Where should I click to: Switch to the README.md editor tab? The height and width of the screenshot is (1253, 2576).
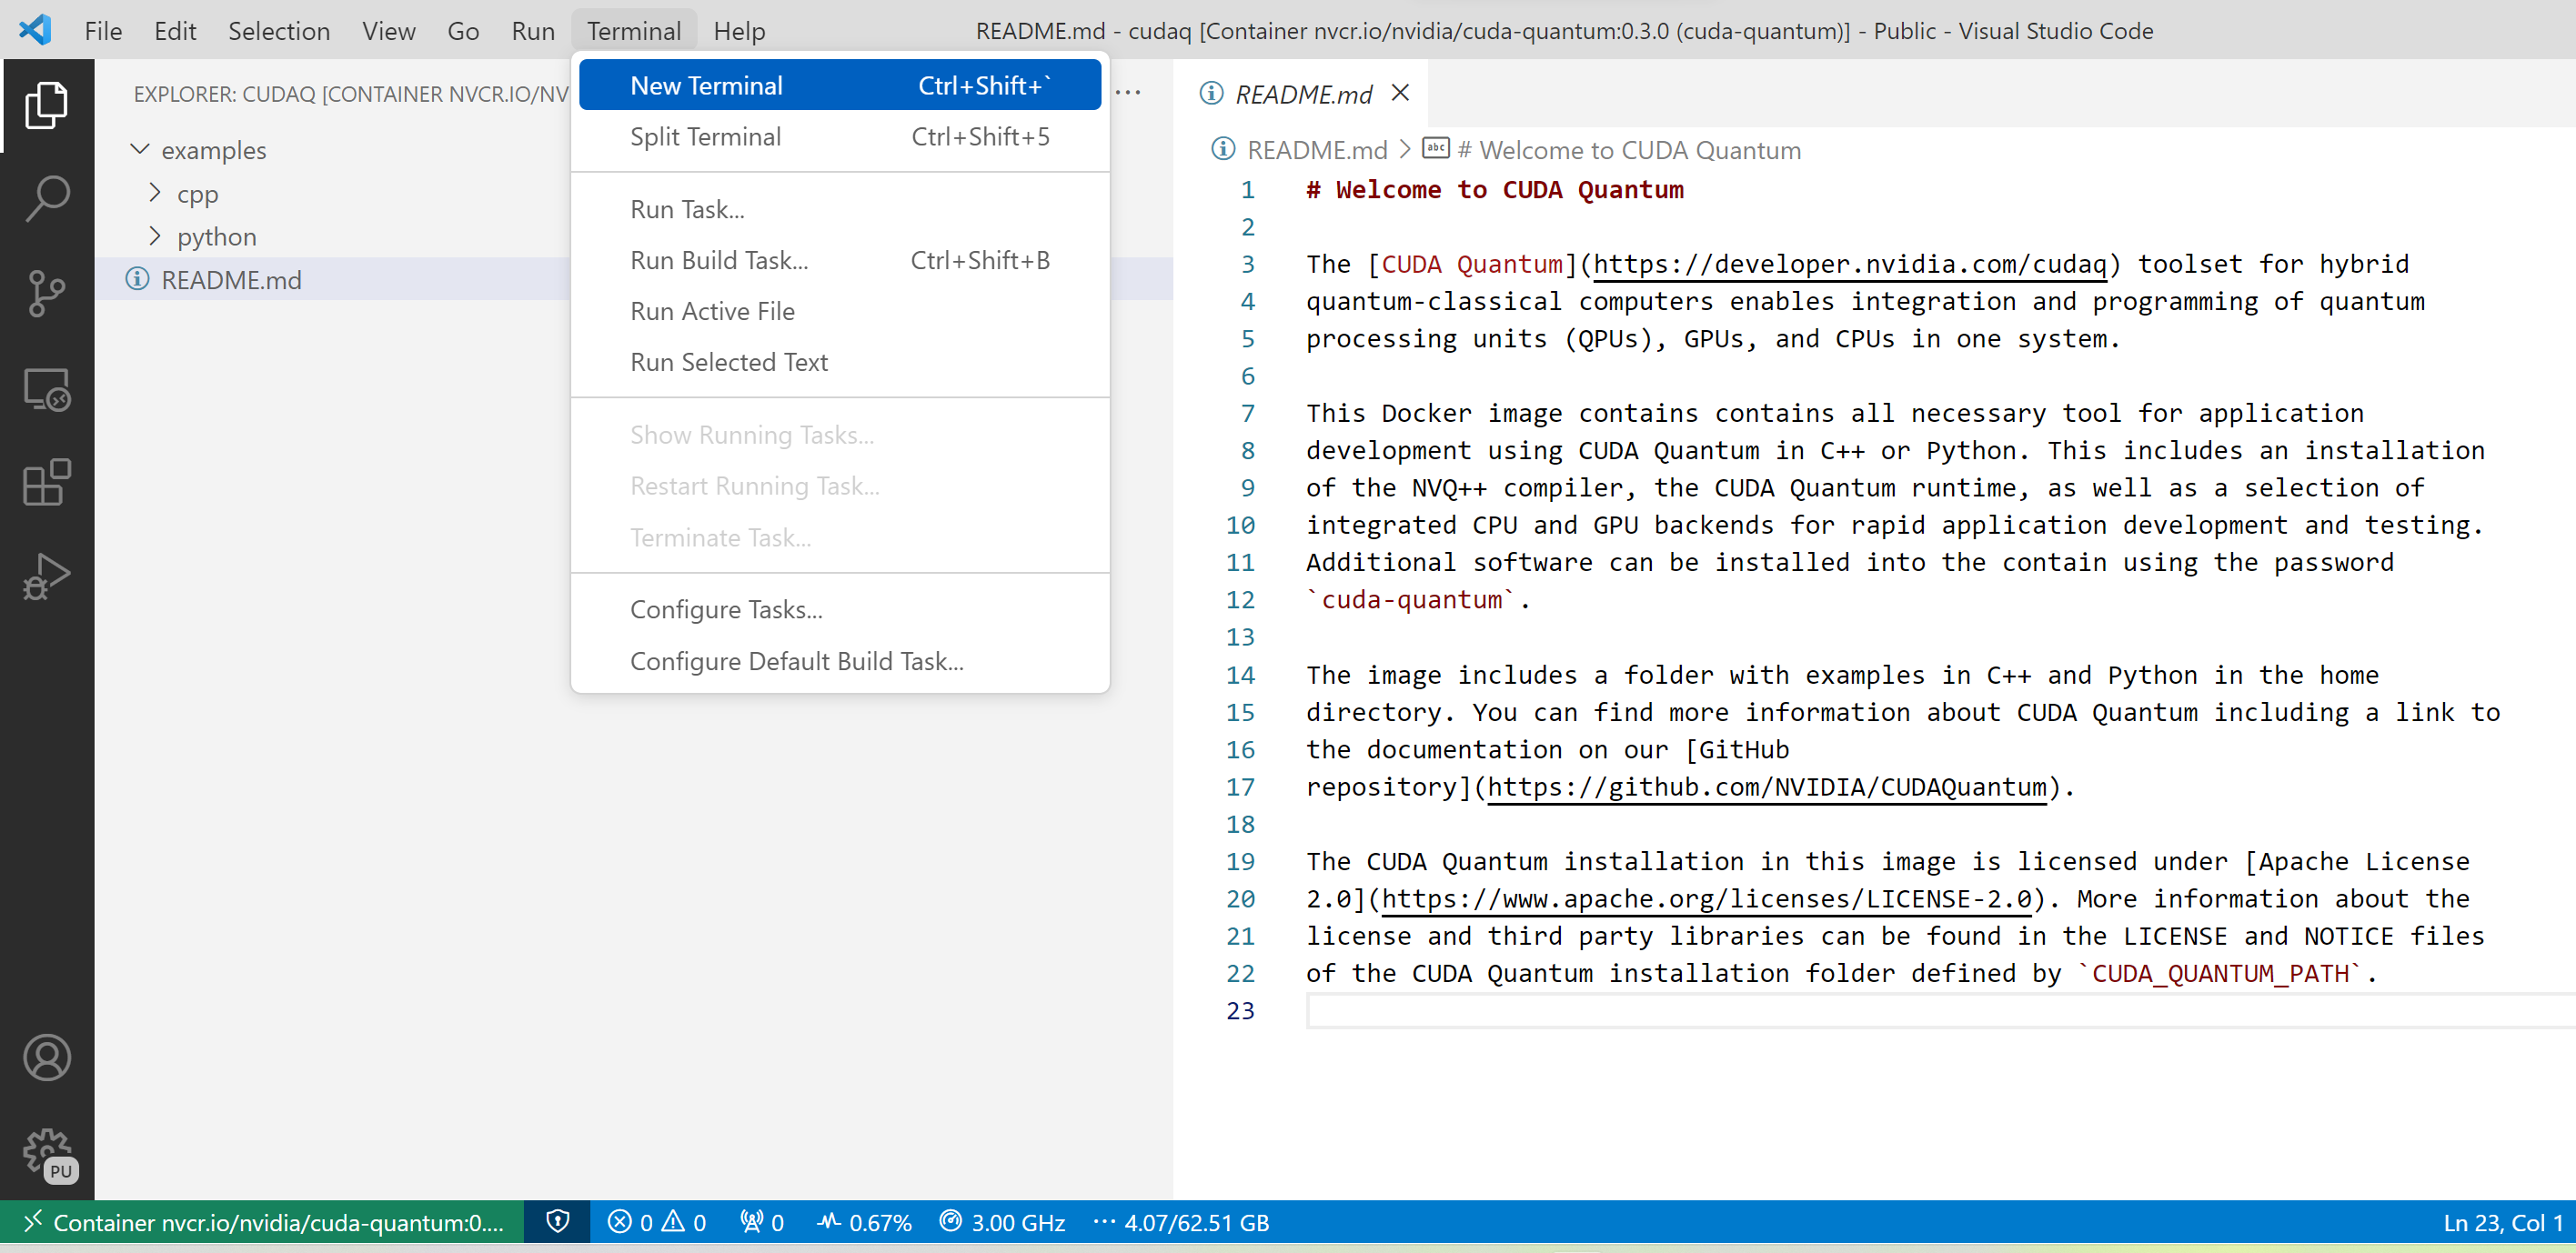1303,93
